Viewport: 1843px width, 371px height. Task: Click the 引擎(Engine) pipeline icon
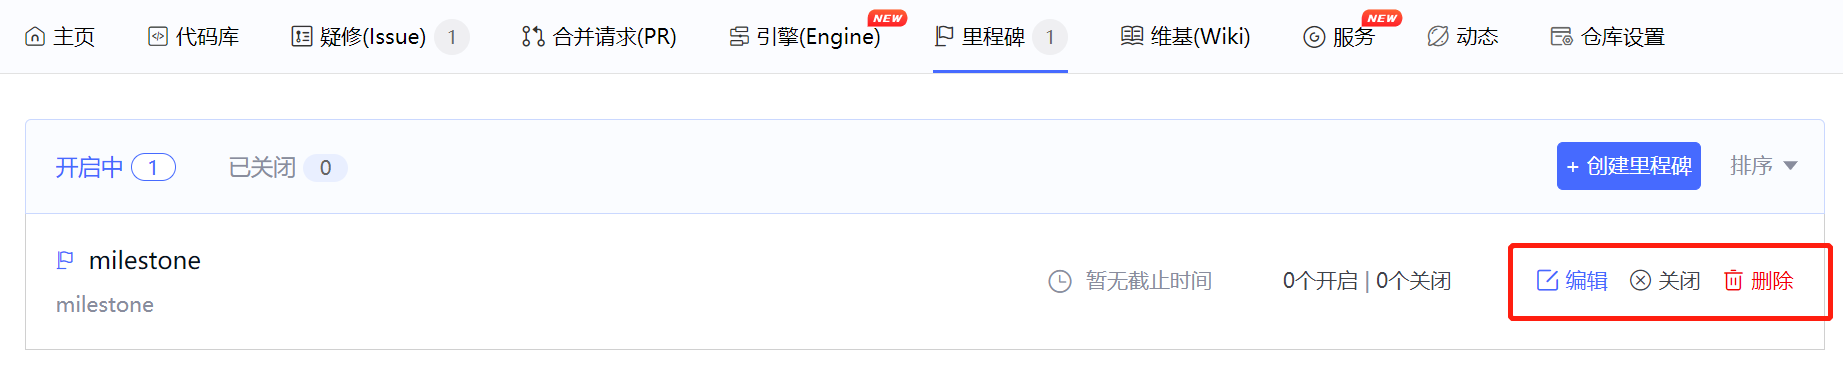pos(739,37)
